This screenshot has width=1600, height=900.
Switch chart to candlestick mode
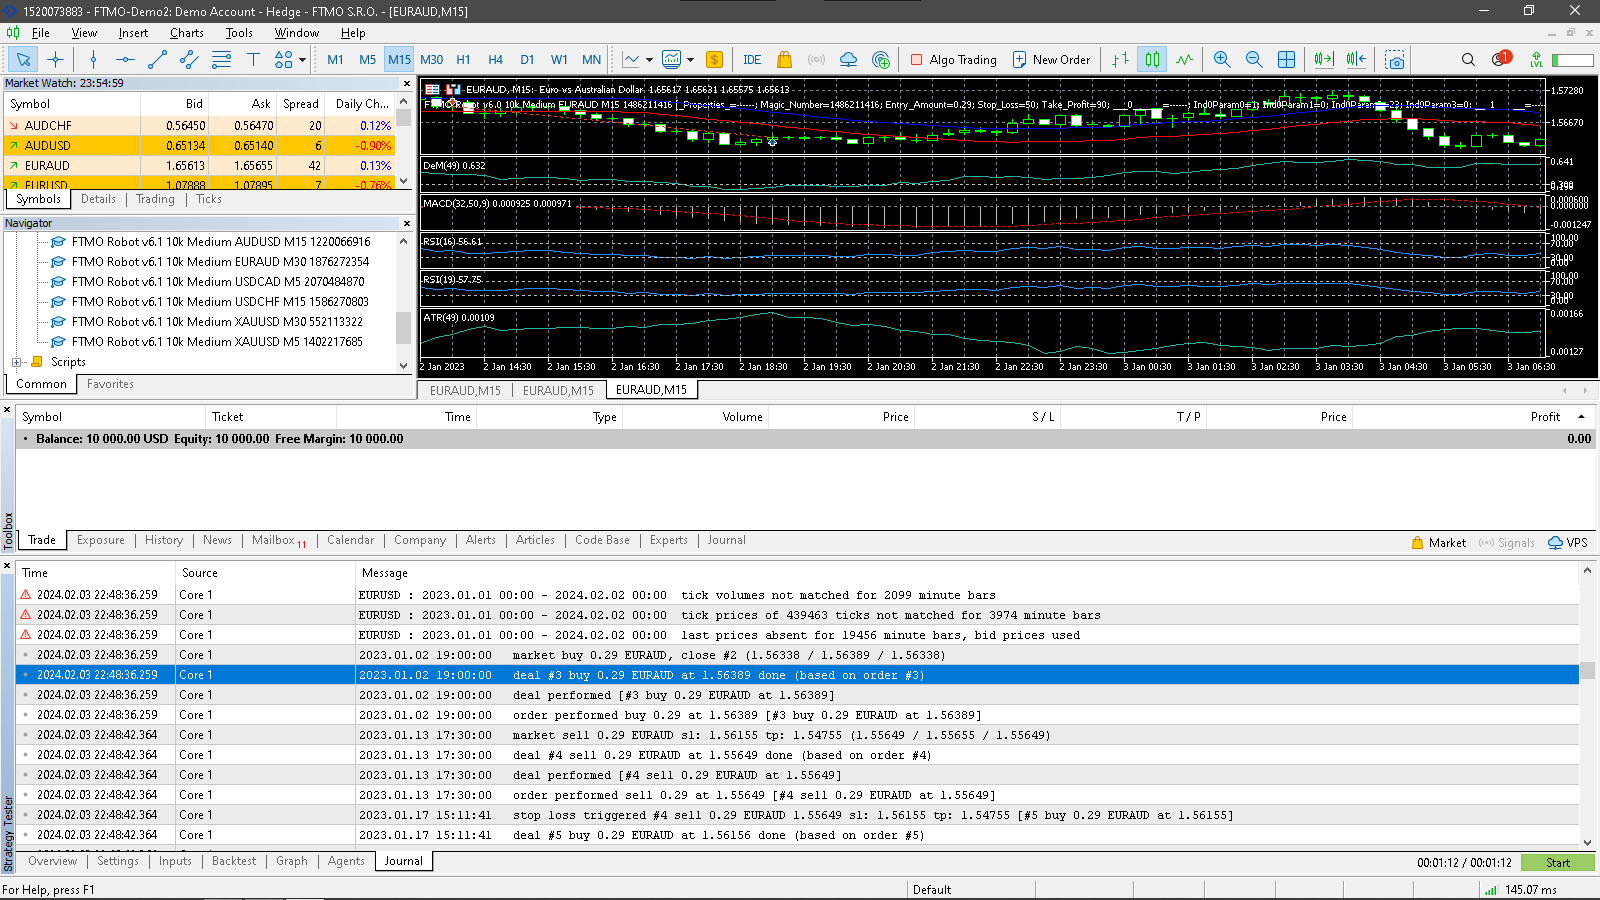[x=1152, y=59]
